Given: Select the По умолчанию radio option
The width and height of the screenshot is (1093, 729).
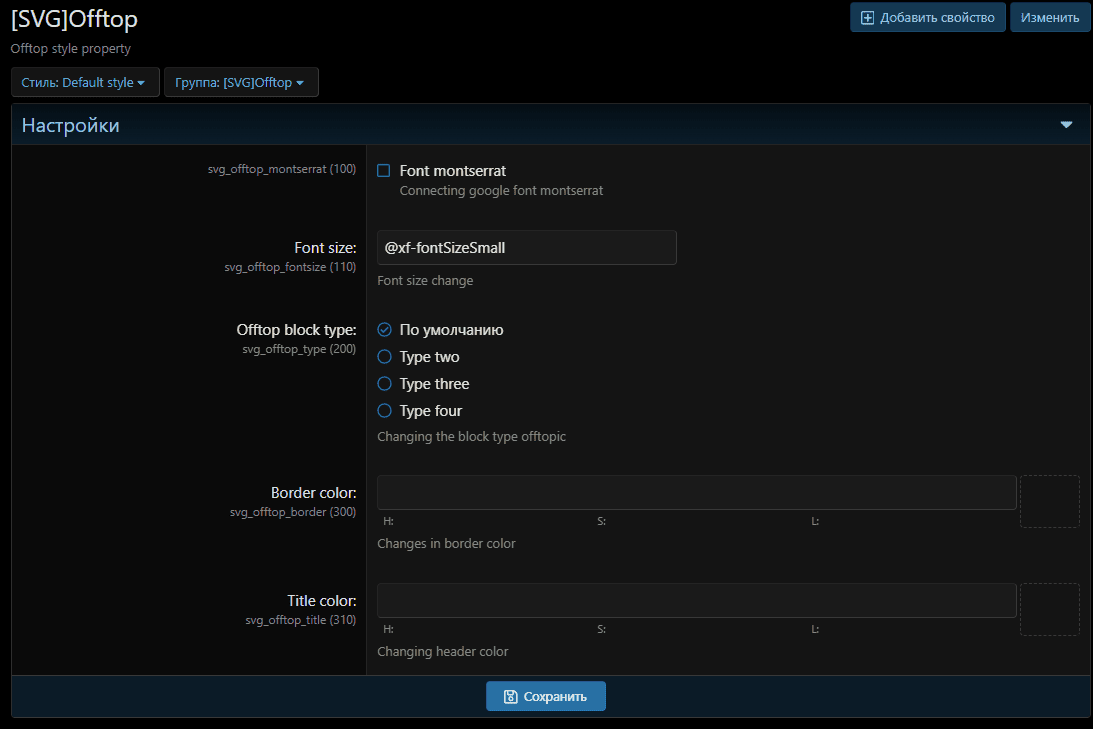Looking at the screenshot, I should coord(384,330).
